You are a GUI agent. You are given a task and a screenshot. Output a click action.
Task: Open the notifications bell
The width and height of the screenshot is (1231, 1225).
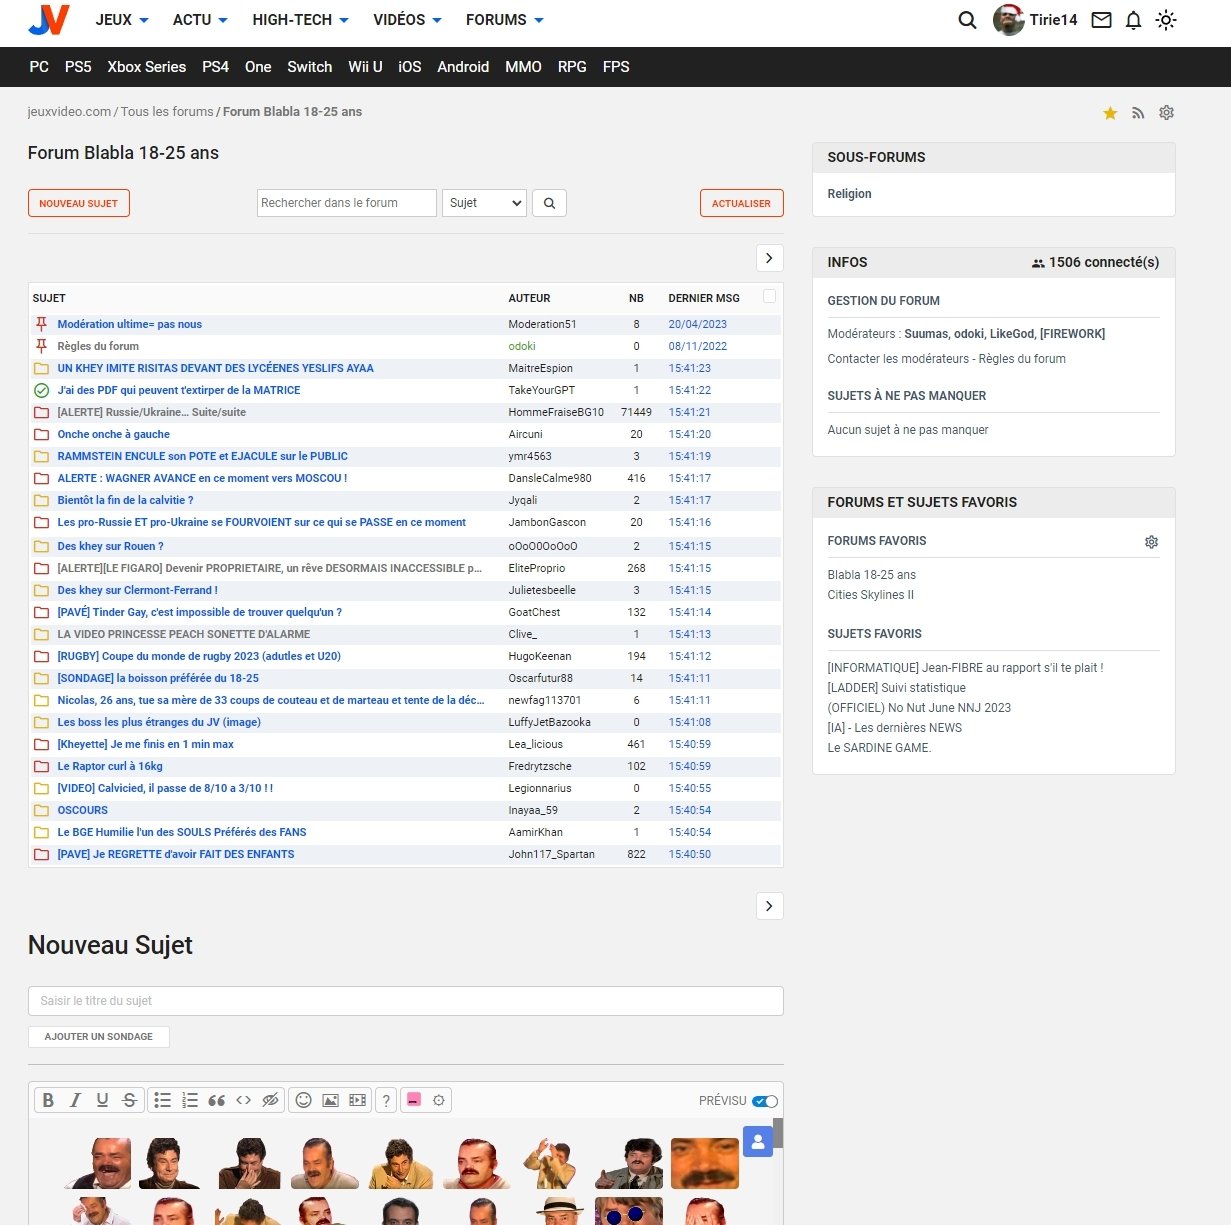[1133, 20]
